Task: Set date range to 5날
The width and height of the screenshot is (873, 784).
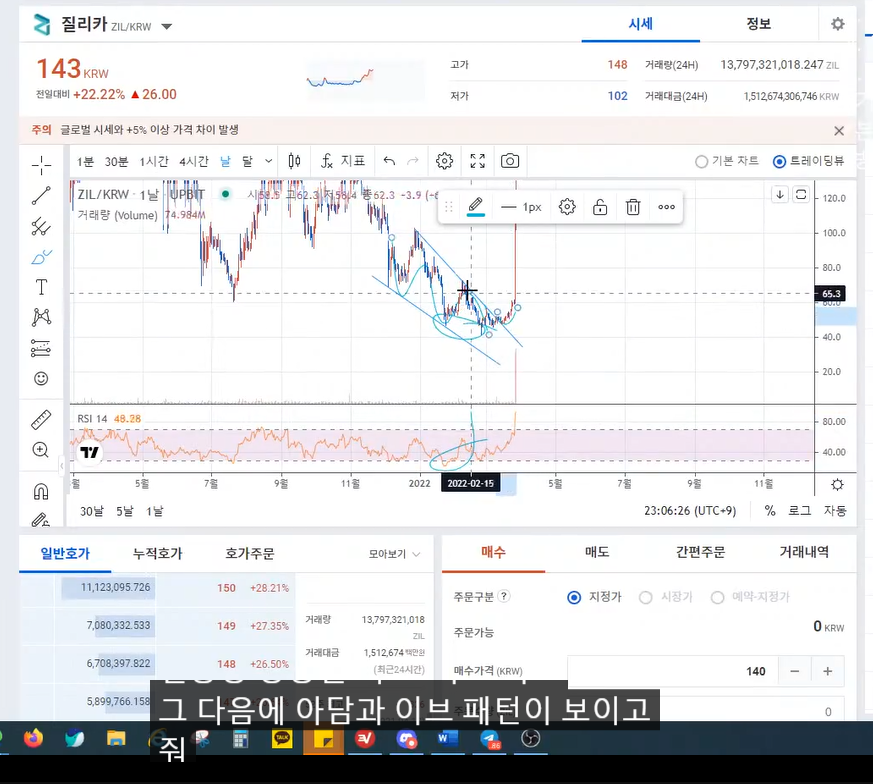Action: point(125,511)
